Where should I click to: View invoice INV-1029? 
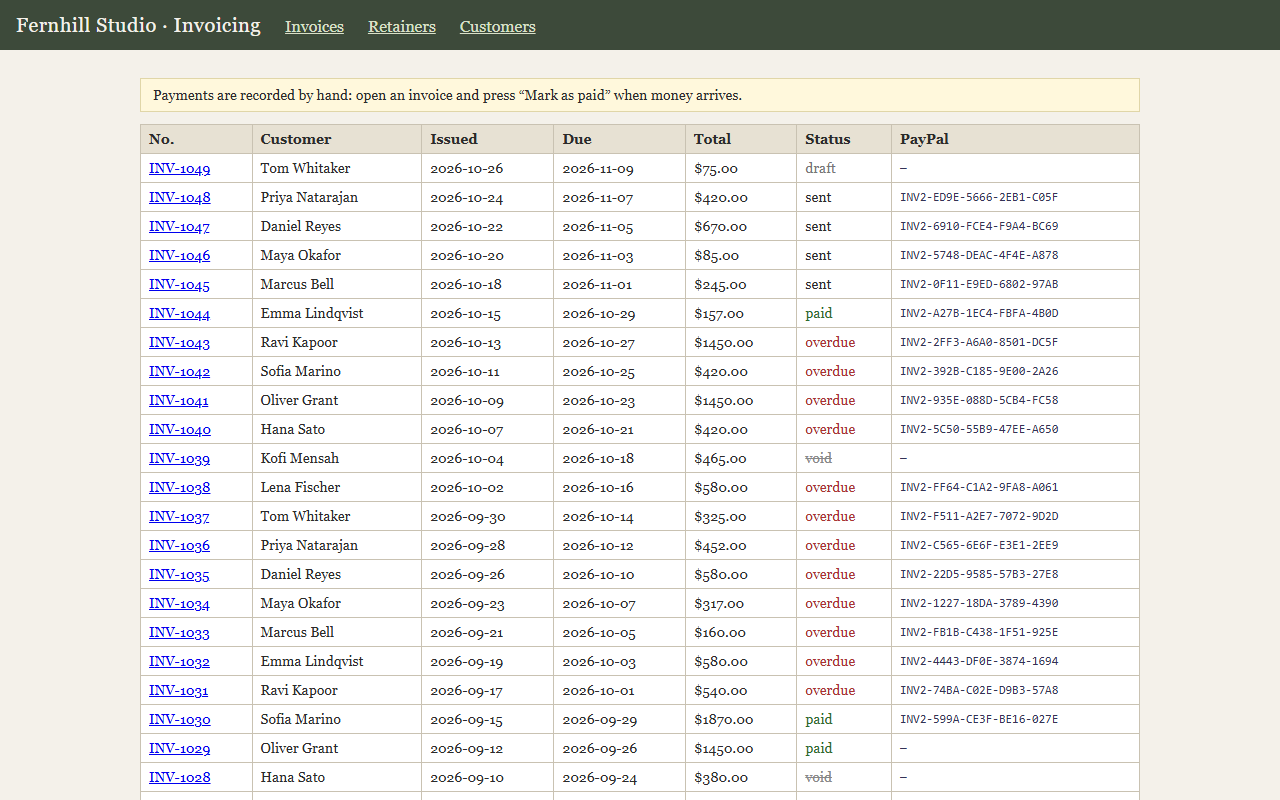180,749
